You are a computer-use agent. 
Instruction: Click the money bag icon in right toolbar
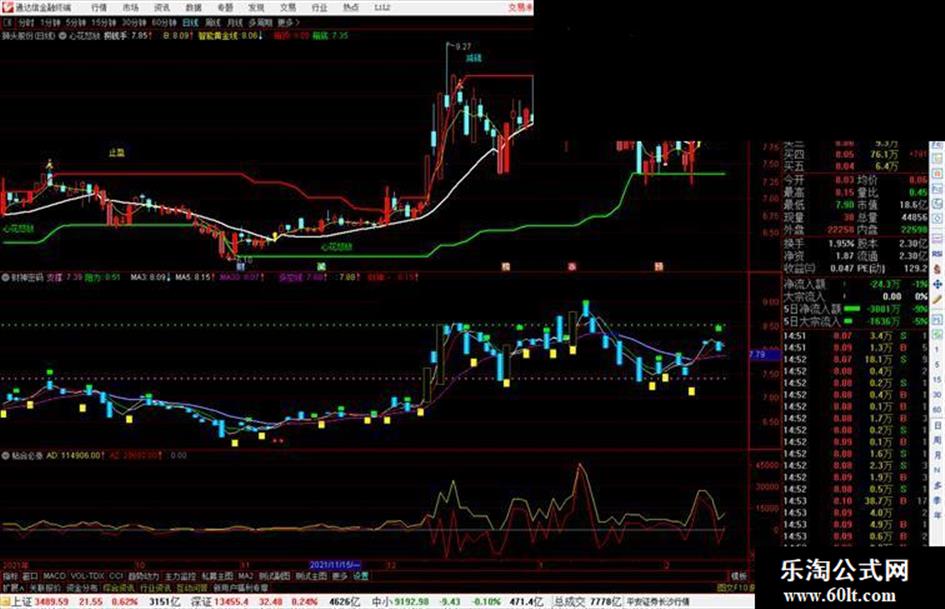click(937, 269)
